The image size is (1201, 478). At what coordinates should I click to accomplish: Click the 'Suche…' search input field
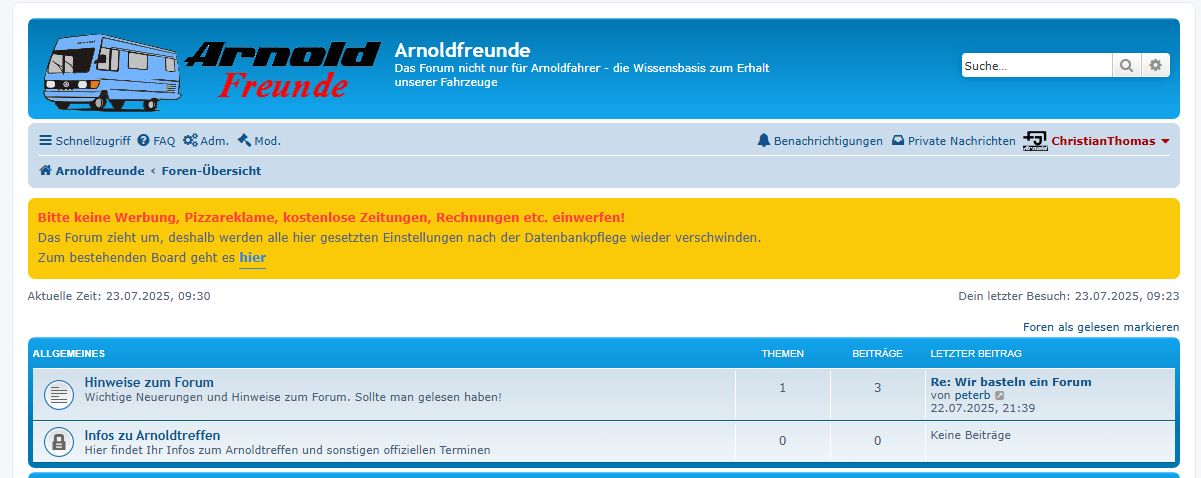coord(1037,65)
